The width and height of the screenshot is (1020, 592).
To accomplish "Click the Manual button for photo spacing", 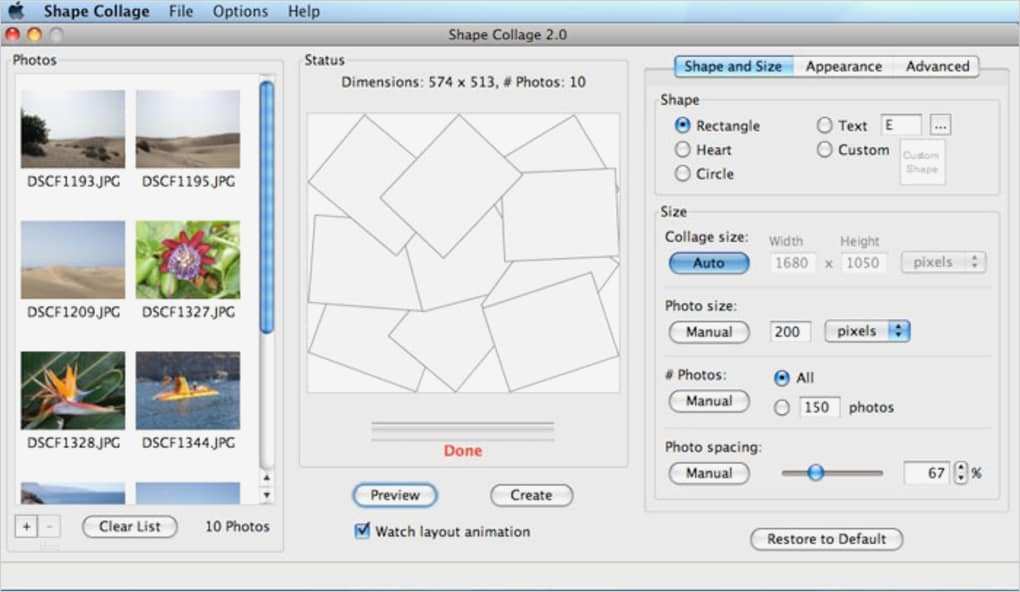I will click(x=708, y=473).
